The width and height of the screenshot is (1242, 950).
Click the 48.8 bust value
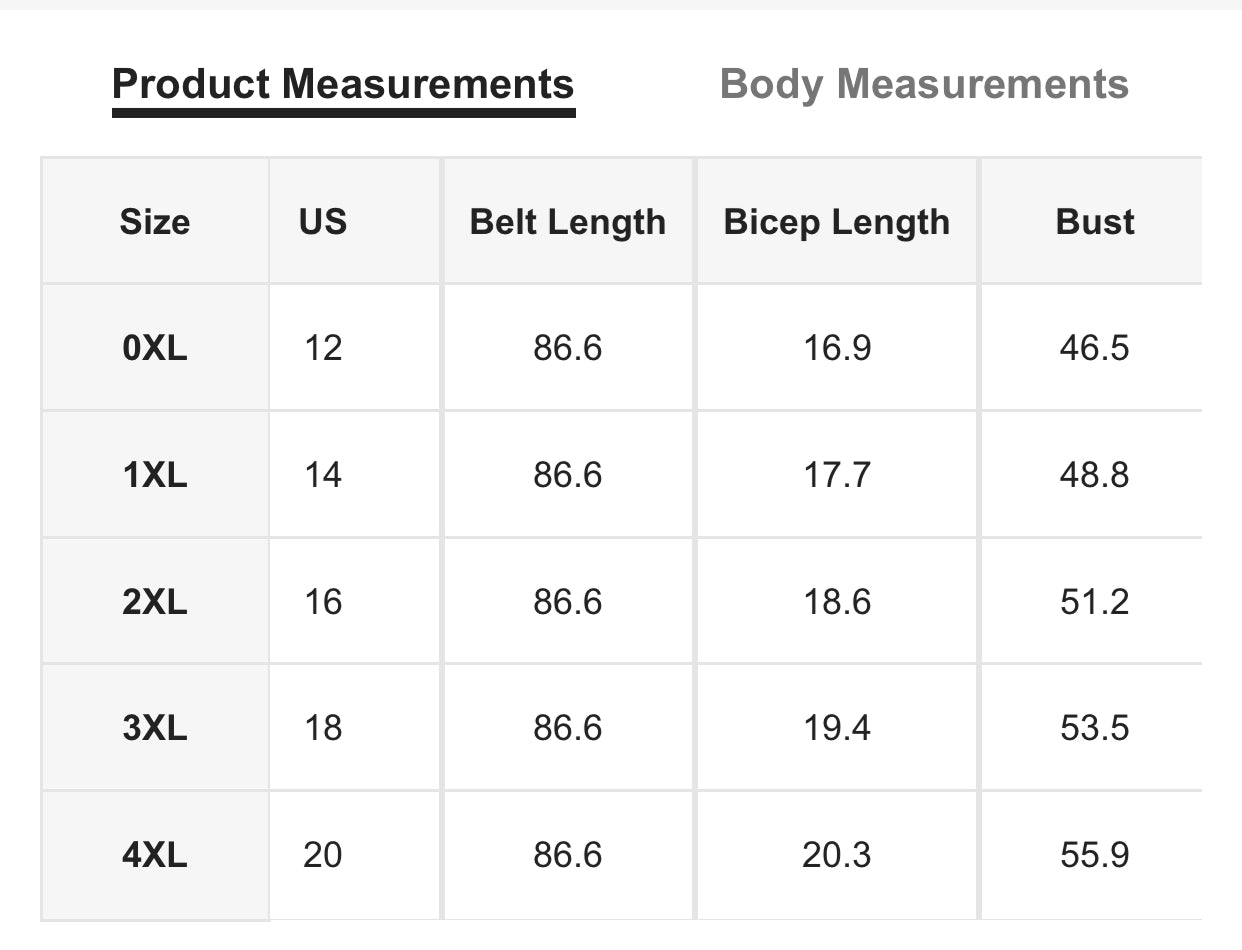(x=1094, y=475)
